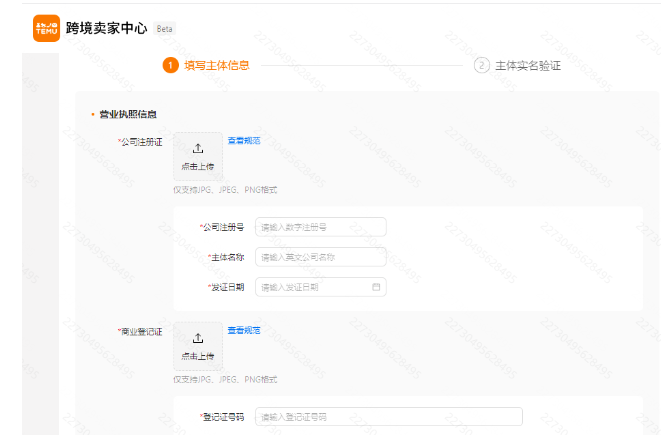Expand the 发证日期 date picker field
The width and height of the screenshot is (661, 448).
click(x=312, y=287)
